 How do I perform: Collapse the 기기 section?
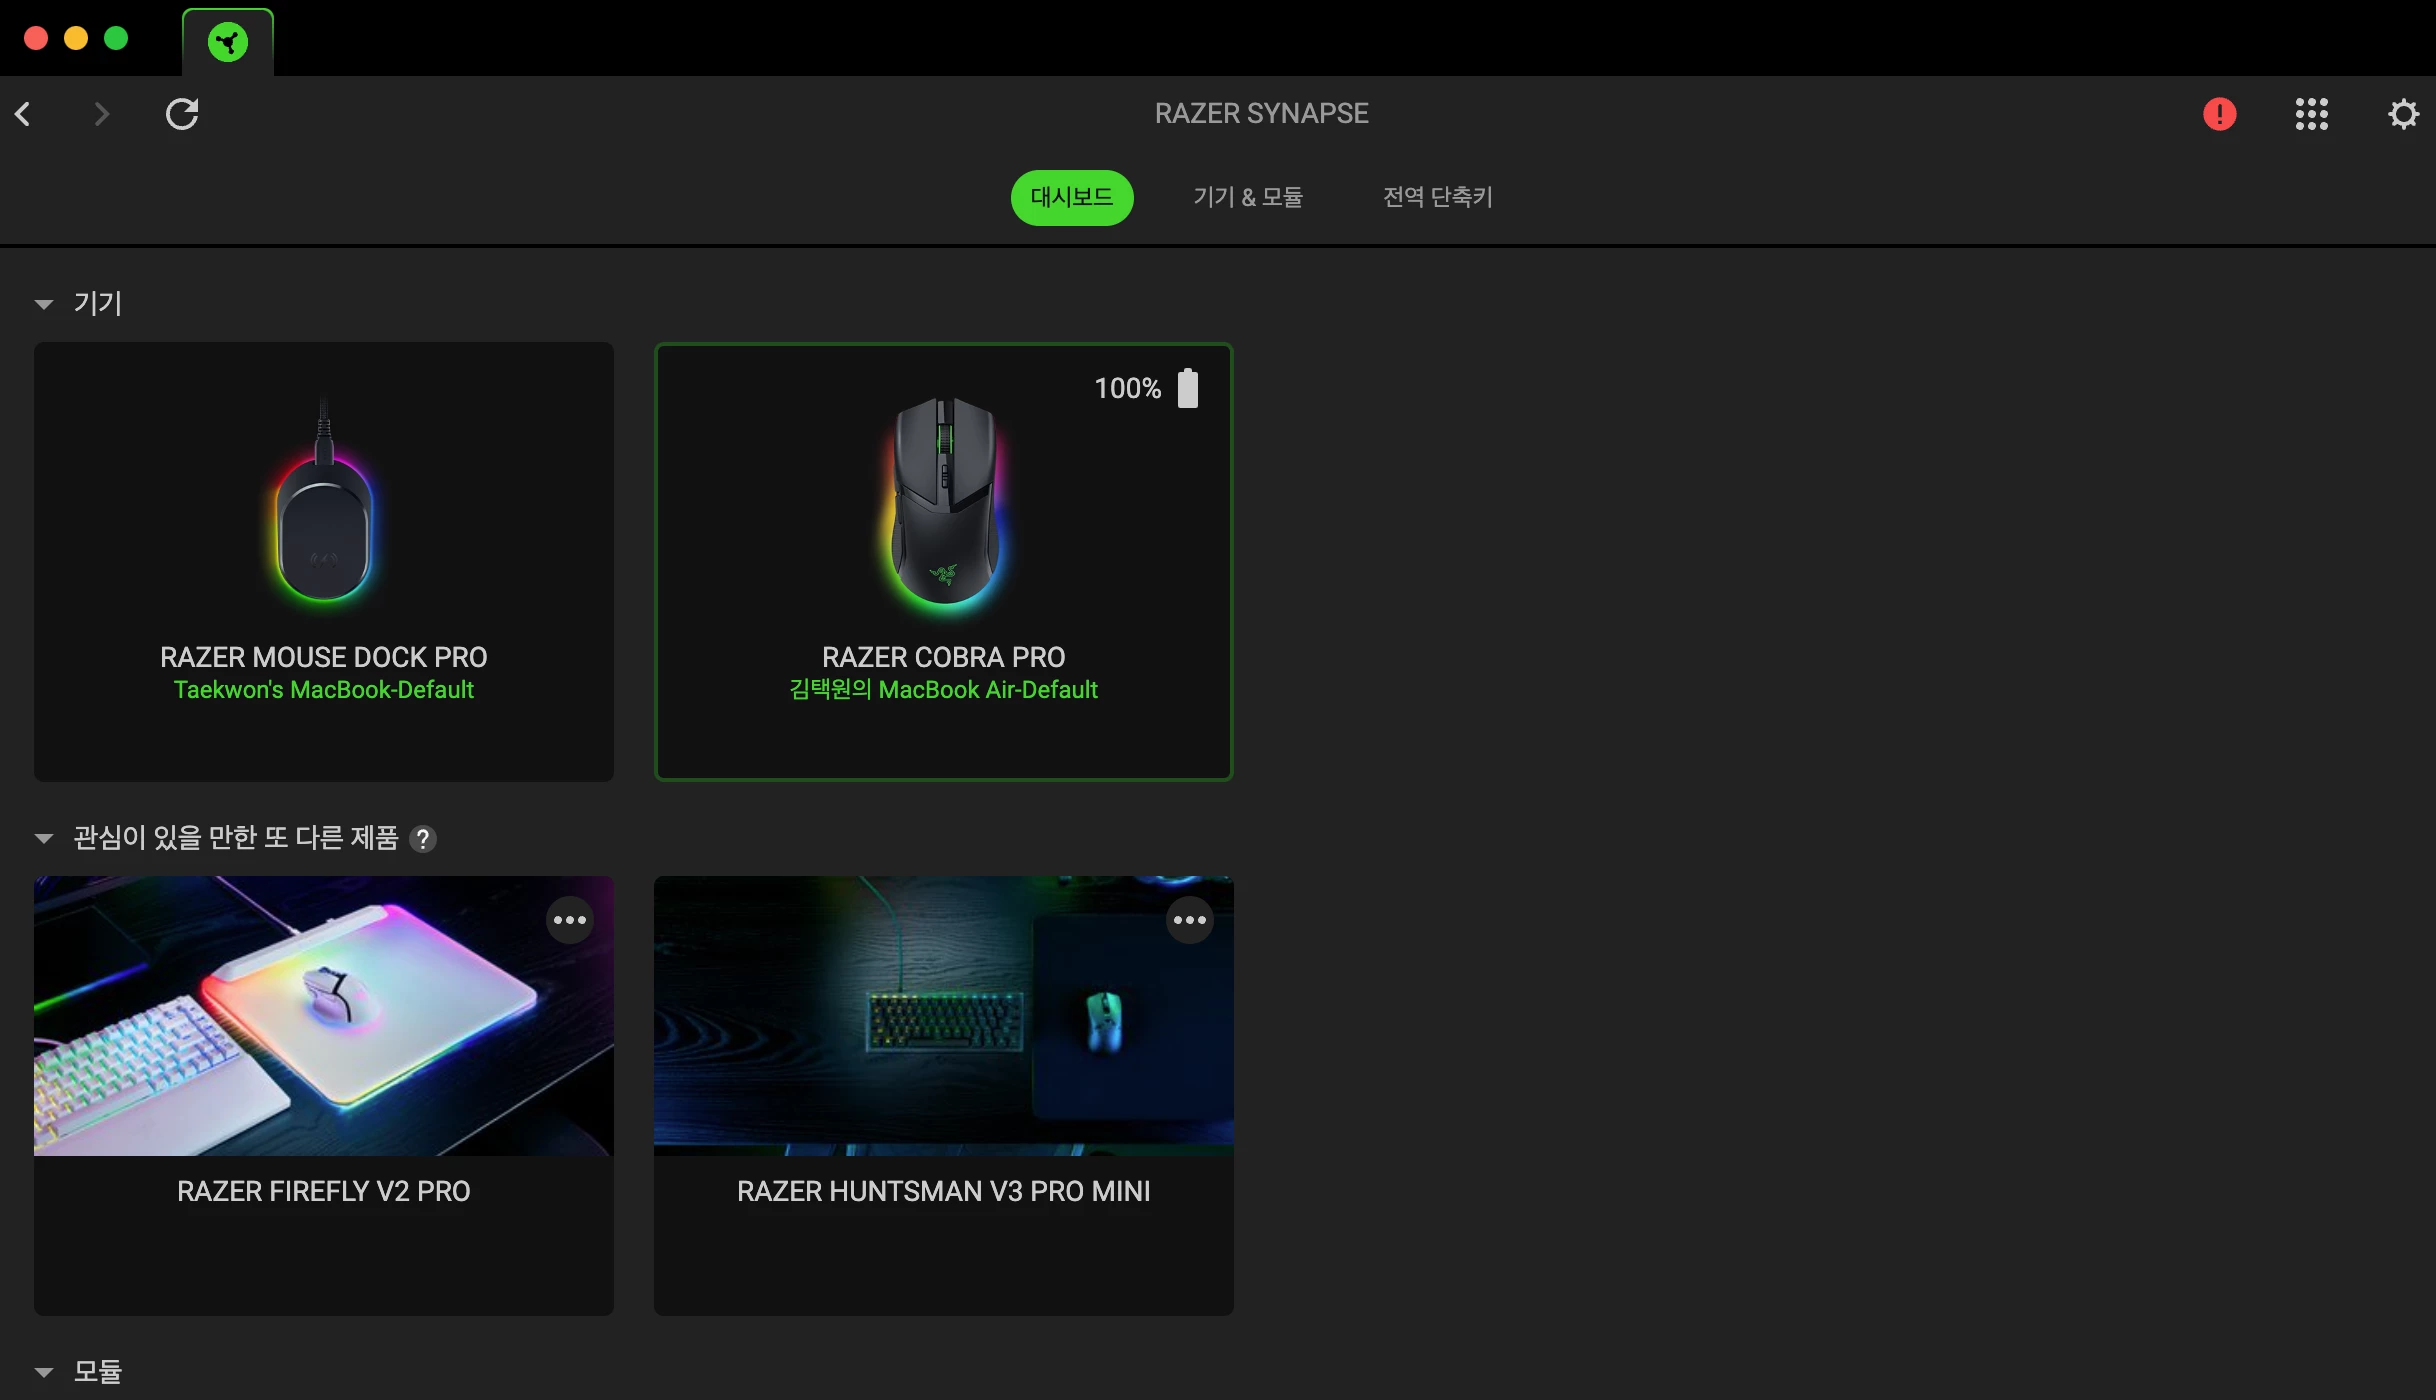(x=44, y=304)
